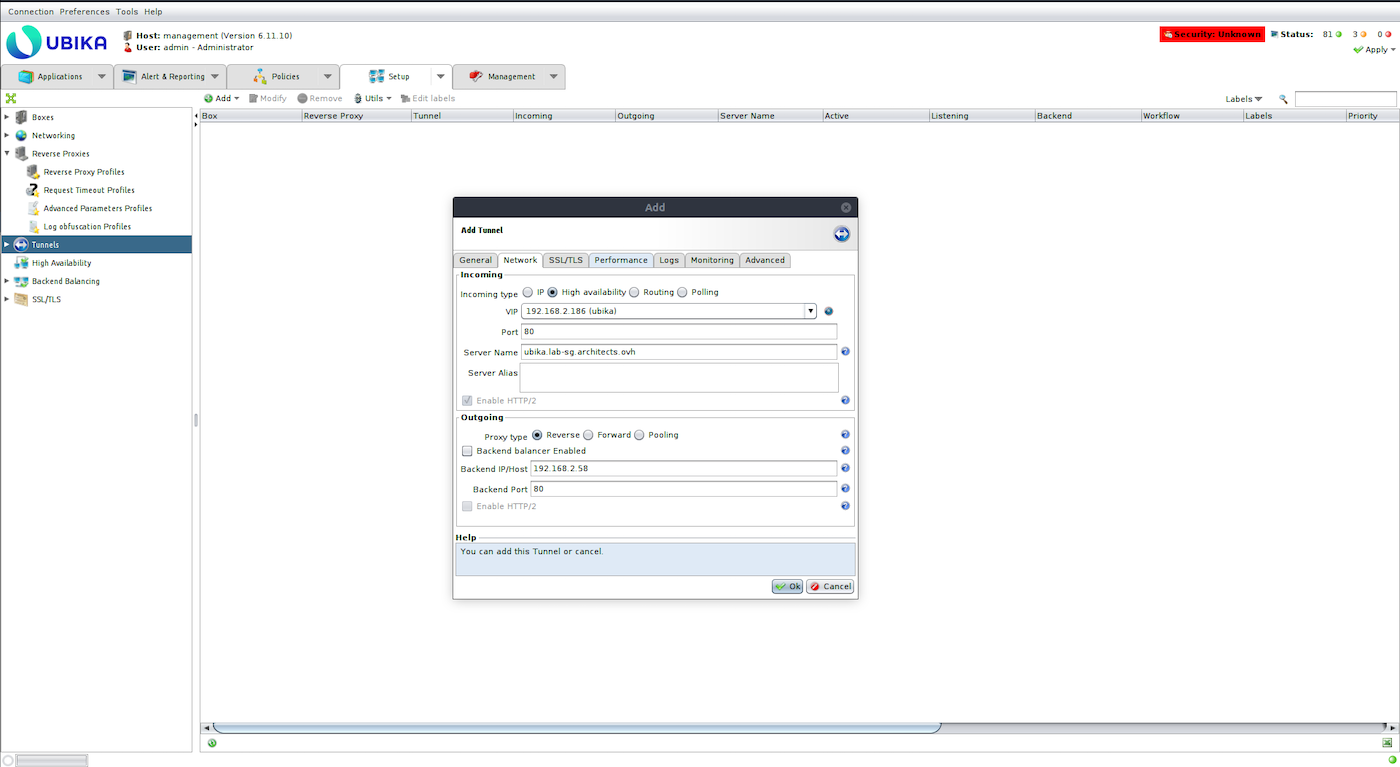
Task: Cancel the Add Tunnel dialog
Action: (x=830, y=586)
